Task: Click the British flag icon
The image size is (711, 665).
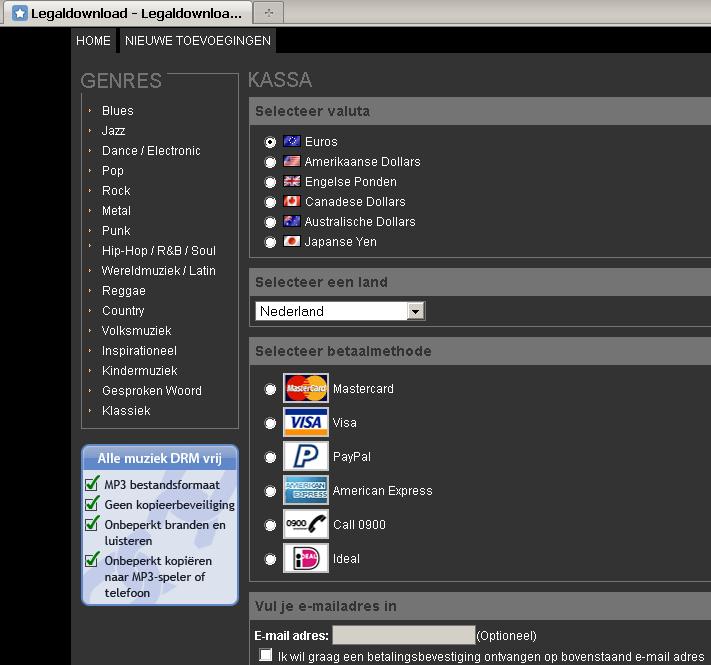Action: tap(292, 181)
